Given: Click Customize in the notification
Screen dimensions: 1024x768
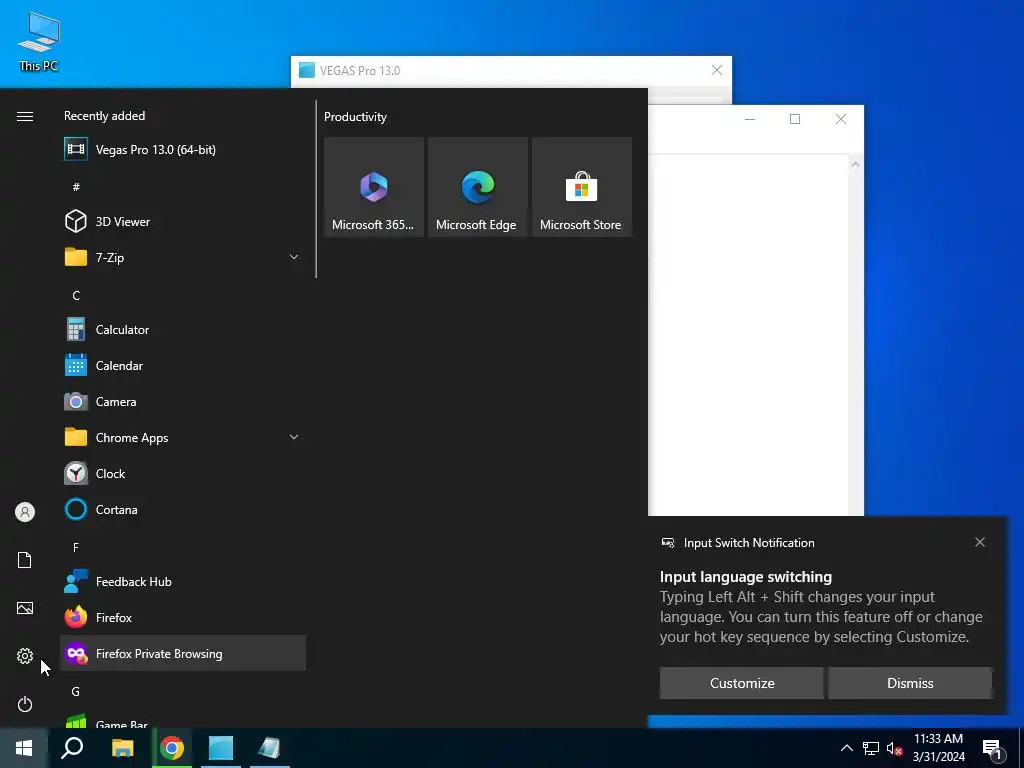Looking at the screenshot, I should pyautogui.click(x=742, y=683).
